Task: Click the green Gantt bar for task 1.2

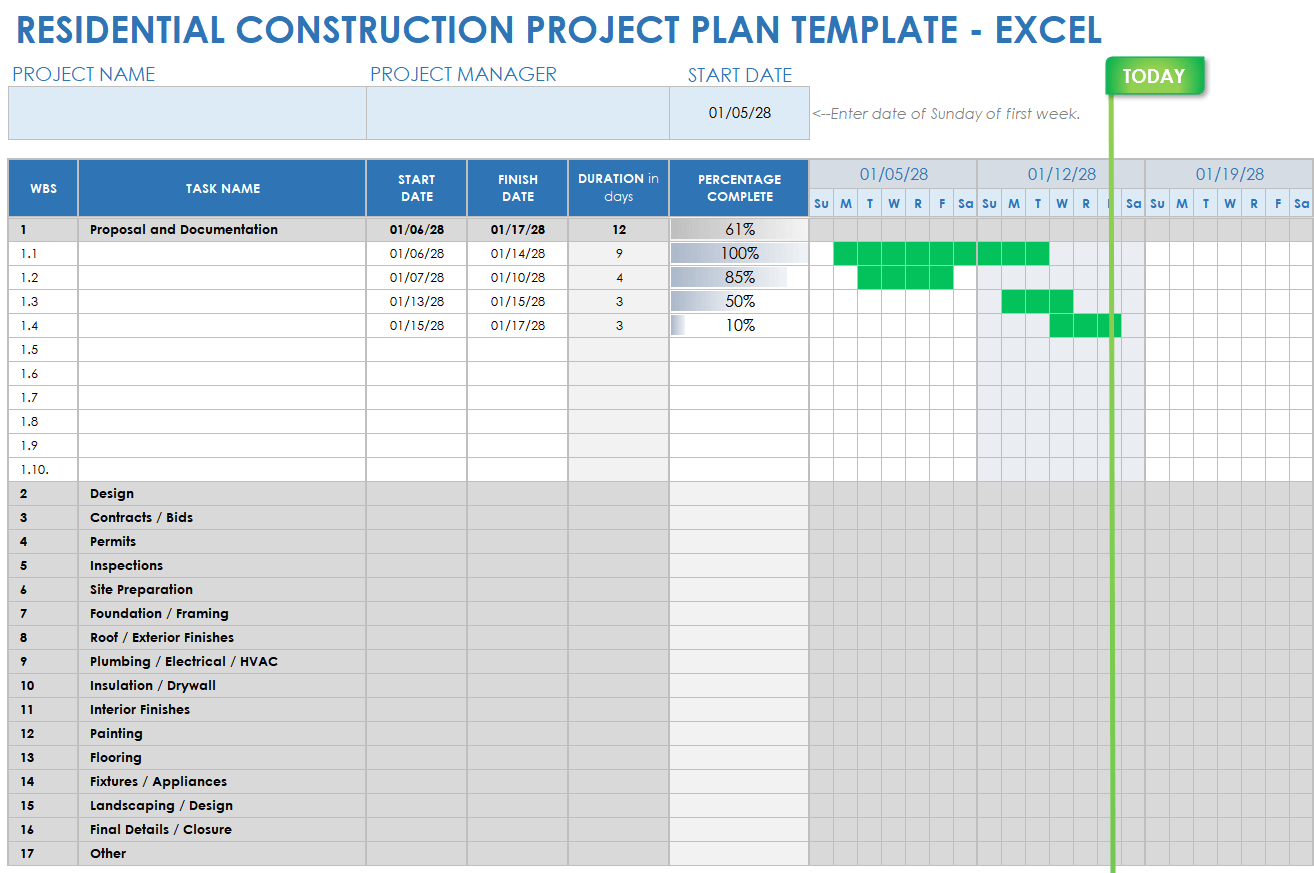Action: tap(905, 277)
